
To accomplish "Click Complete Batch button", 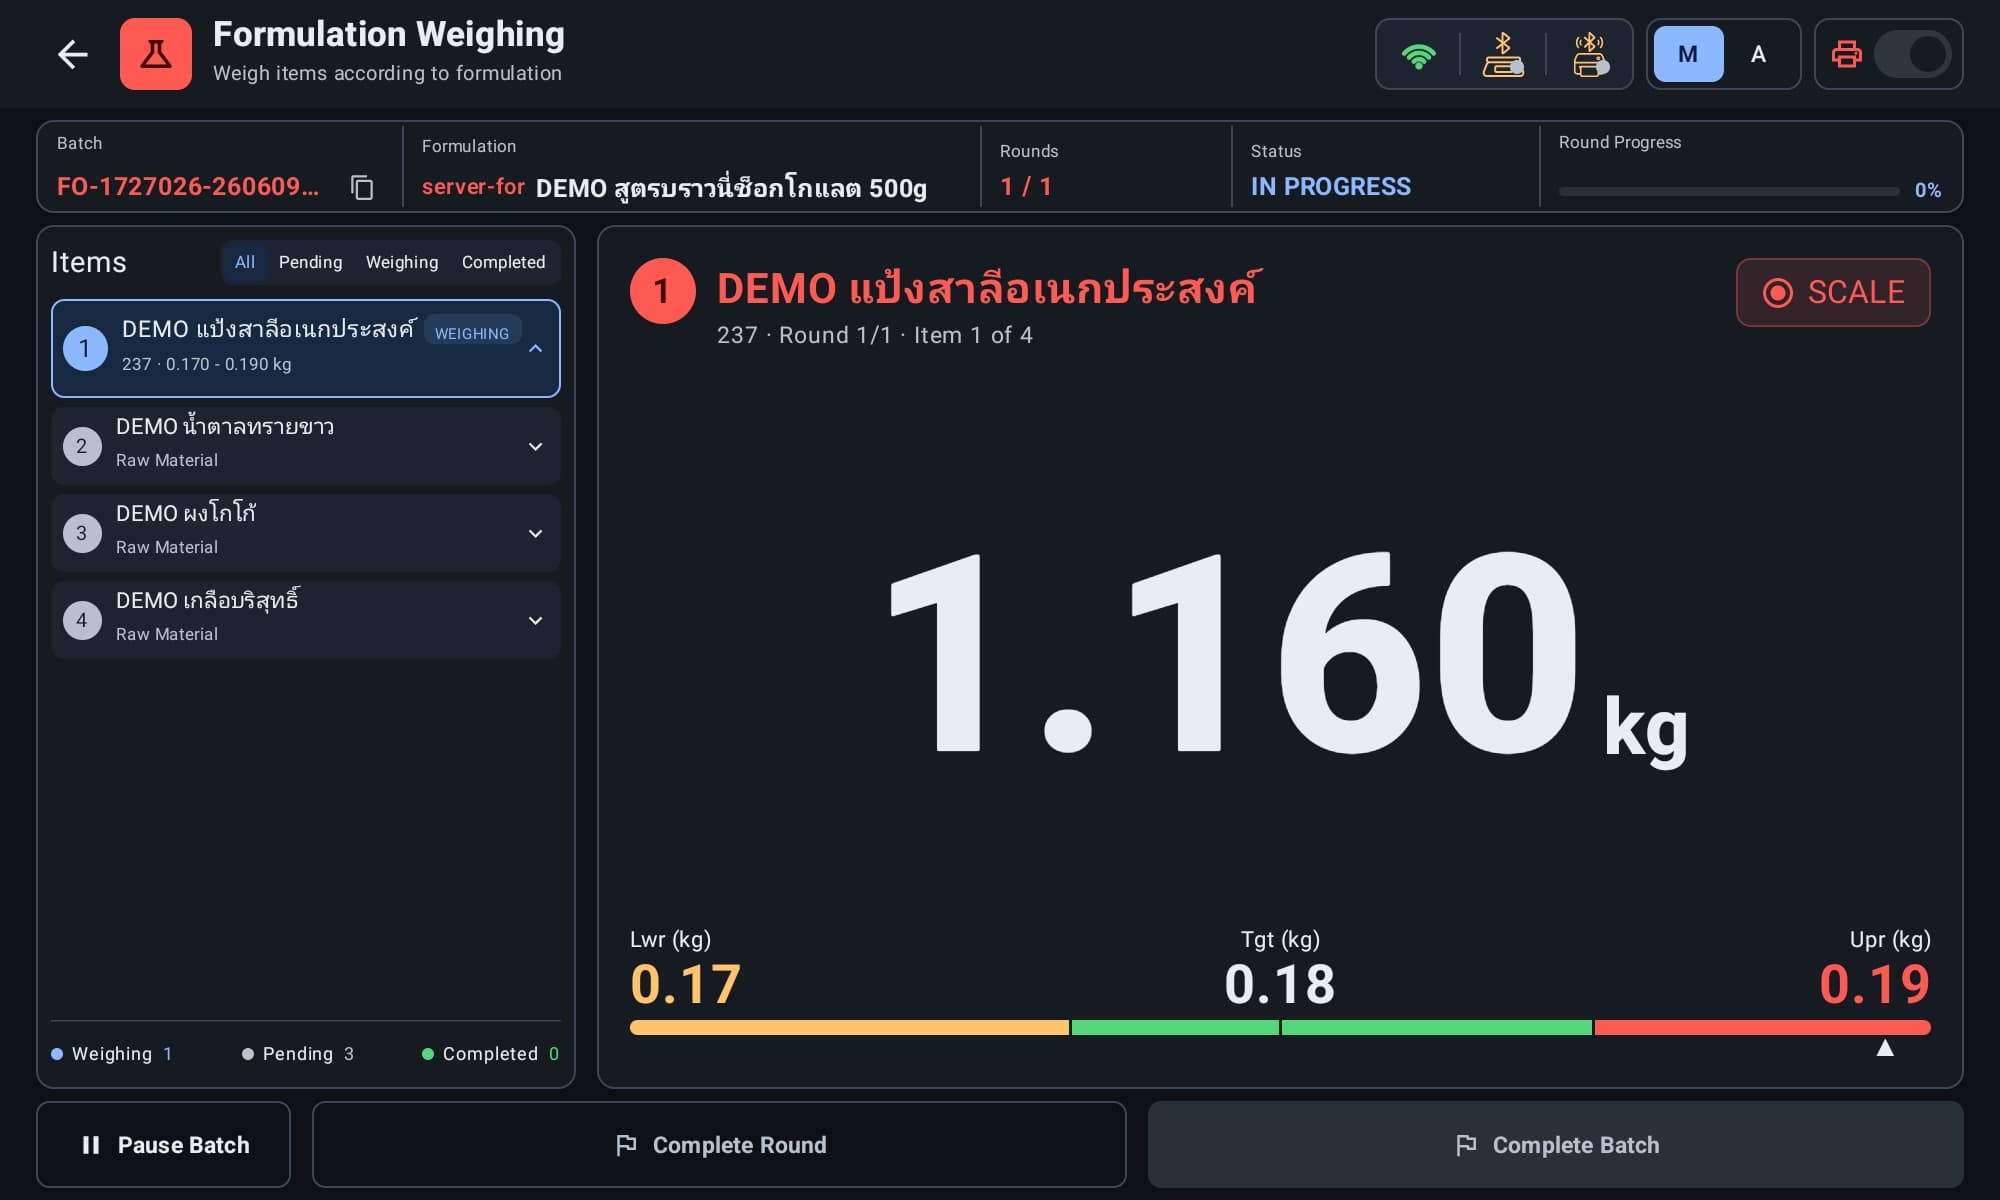I will (1555, 1144).
